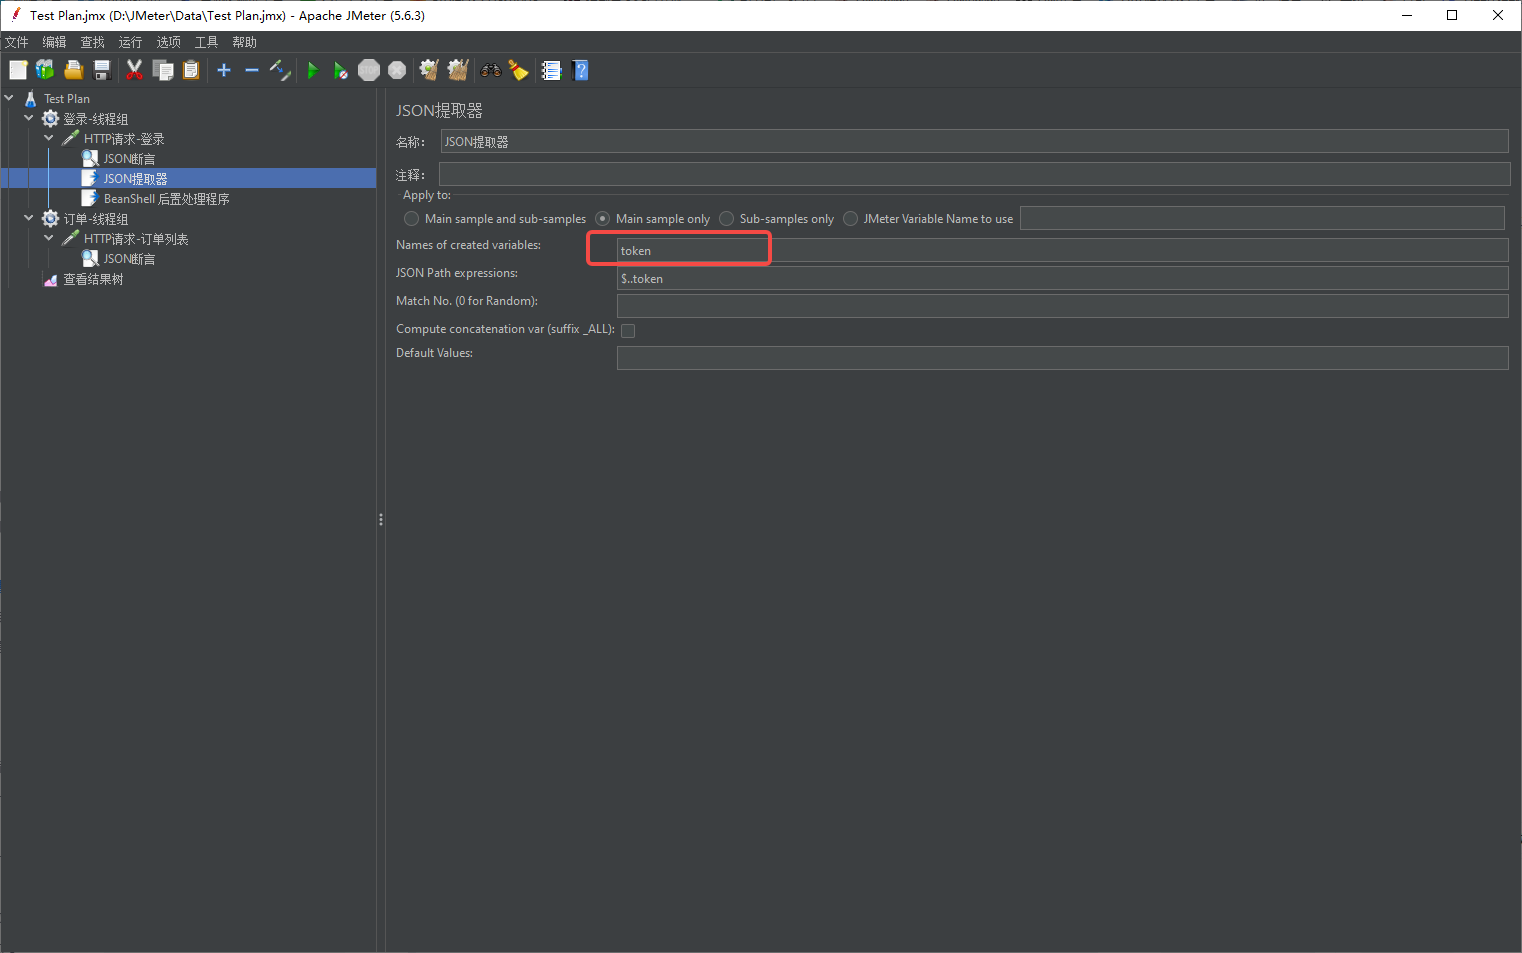Click the Open file folder icon
This screenshot has height=953, width=1522.
73,70
